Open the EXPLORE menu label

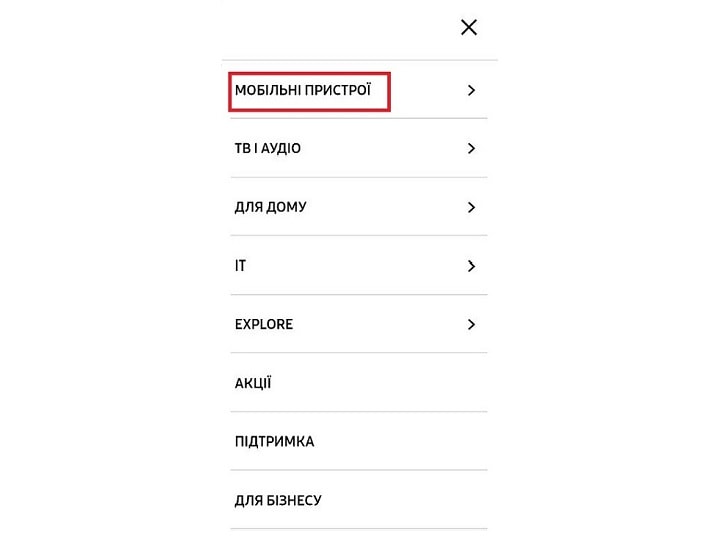pos(264,324)
